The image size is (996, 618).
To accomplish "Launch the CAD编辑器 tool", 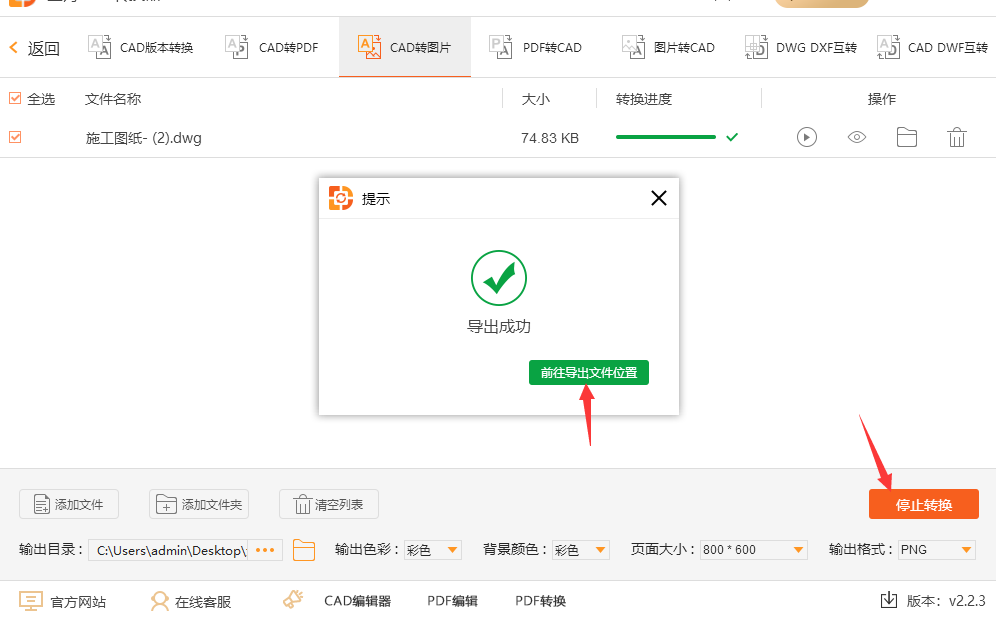I will pyautogui.click(x=338, y=601).
